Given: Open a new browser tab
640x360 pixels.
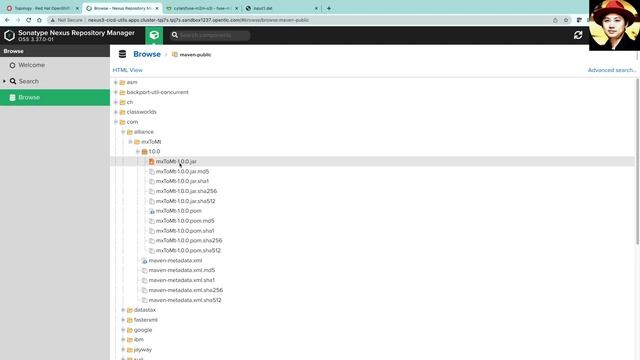Looking at the screenshot, I should point(329,8).
